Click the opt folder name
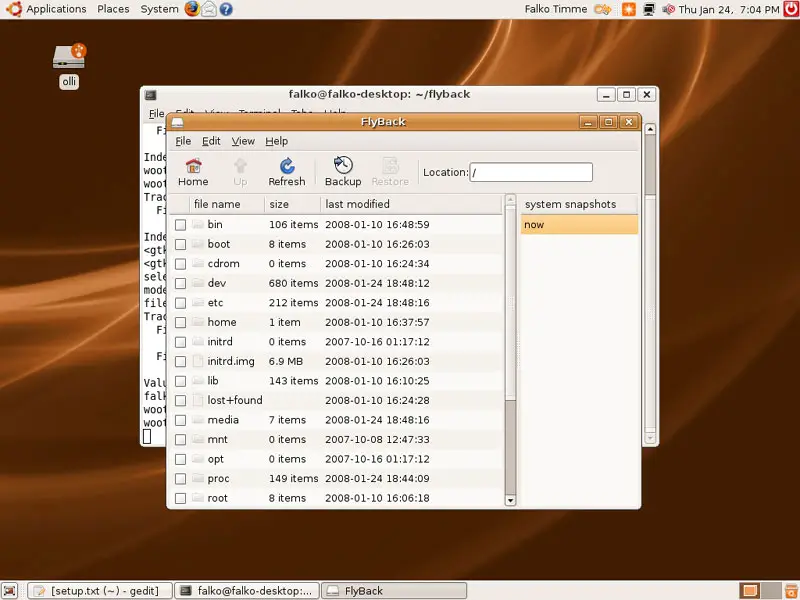 [x=215, y=459]
